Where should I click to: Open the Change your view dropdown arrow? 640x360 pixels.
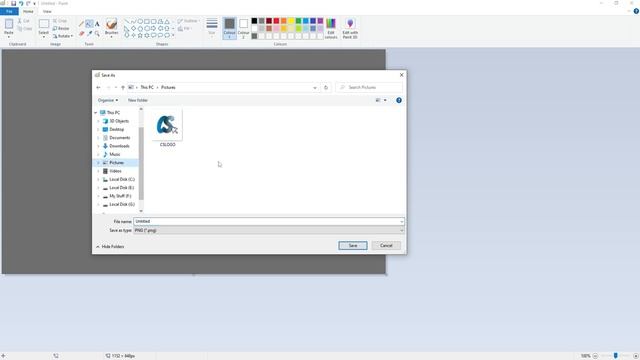[x=385, y=100]
